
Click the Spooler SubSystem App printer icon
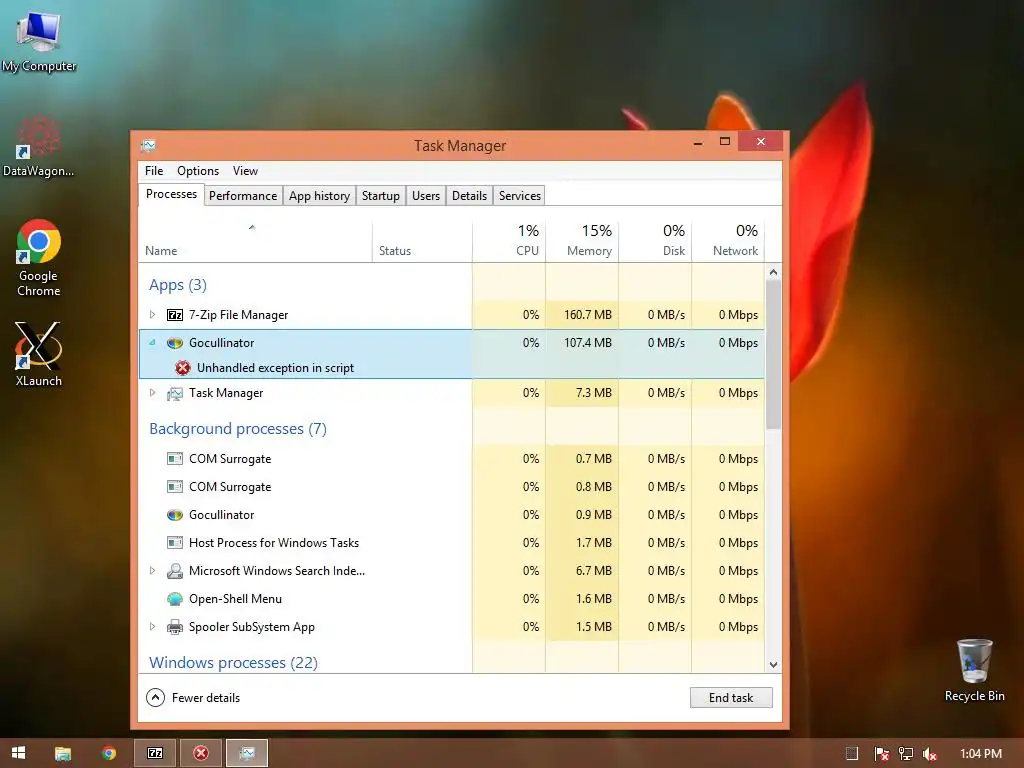point(175,627)
